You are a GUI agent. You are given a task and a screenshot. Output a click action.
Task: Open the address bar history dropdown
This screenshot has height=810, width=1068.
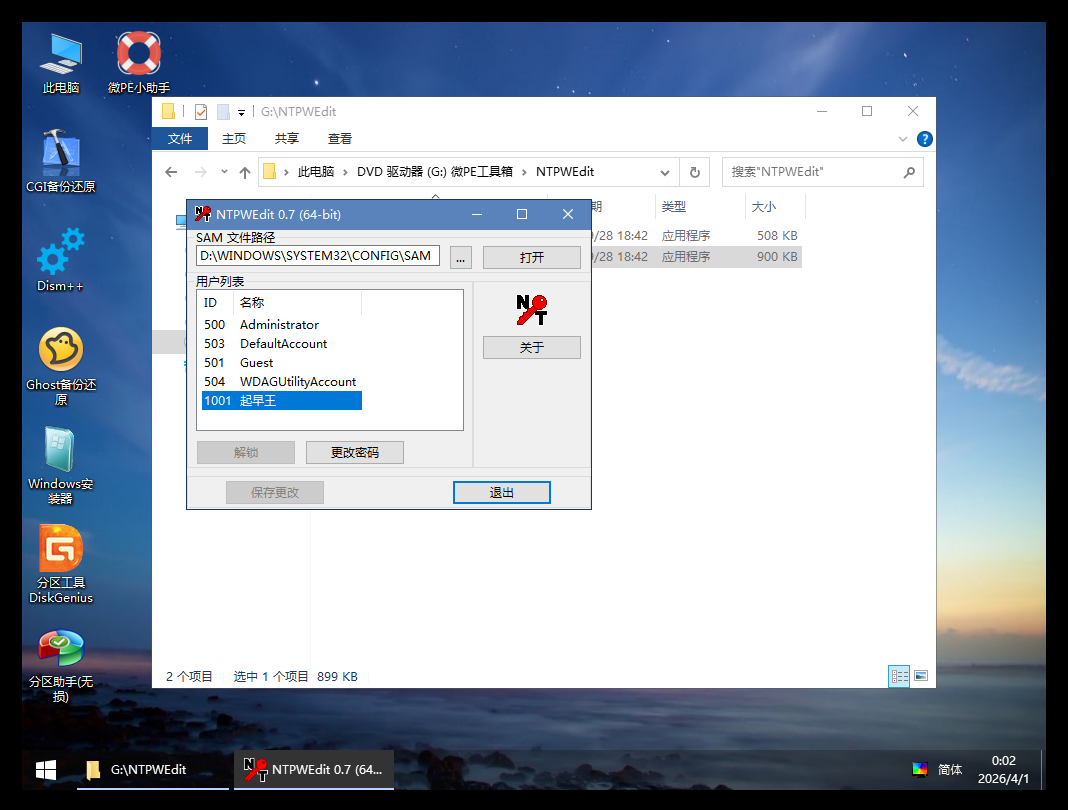665,172
